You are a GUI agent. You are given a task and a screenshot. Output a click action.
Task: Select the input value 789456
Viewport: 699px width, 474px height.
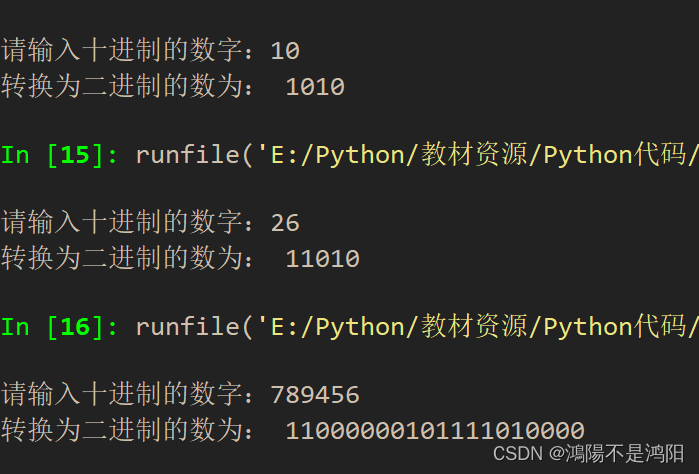coord(315,395)
